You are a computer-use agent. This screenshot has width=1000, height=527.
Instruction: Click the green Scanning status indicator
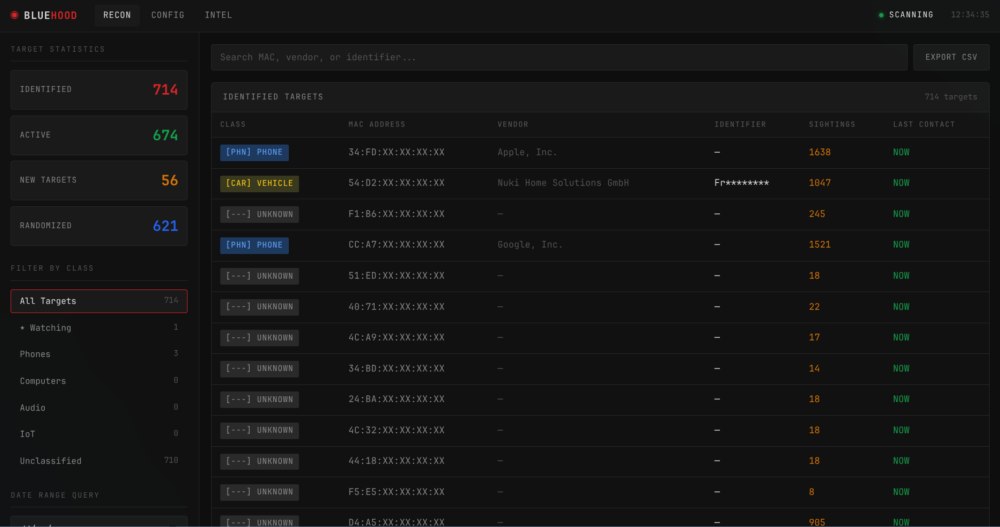point(881,15)
